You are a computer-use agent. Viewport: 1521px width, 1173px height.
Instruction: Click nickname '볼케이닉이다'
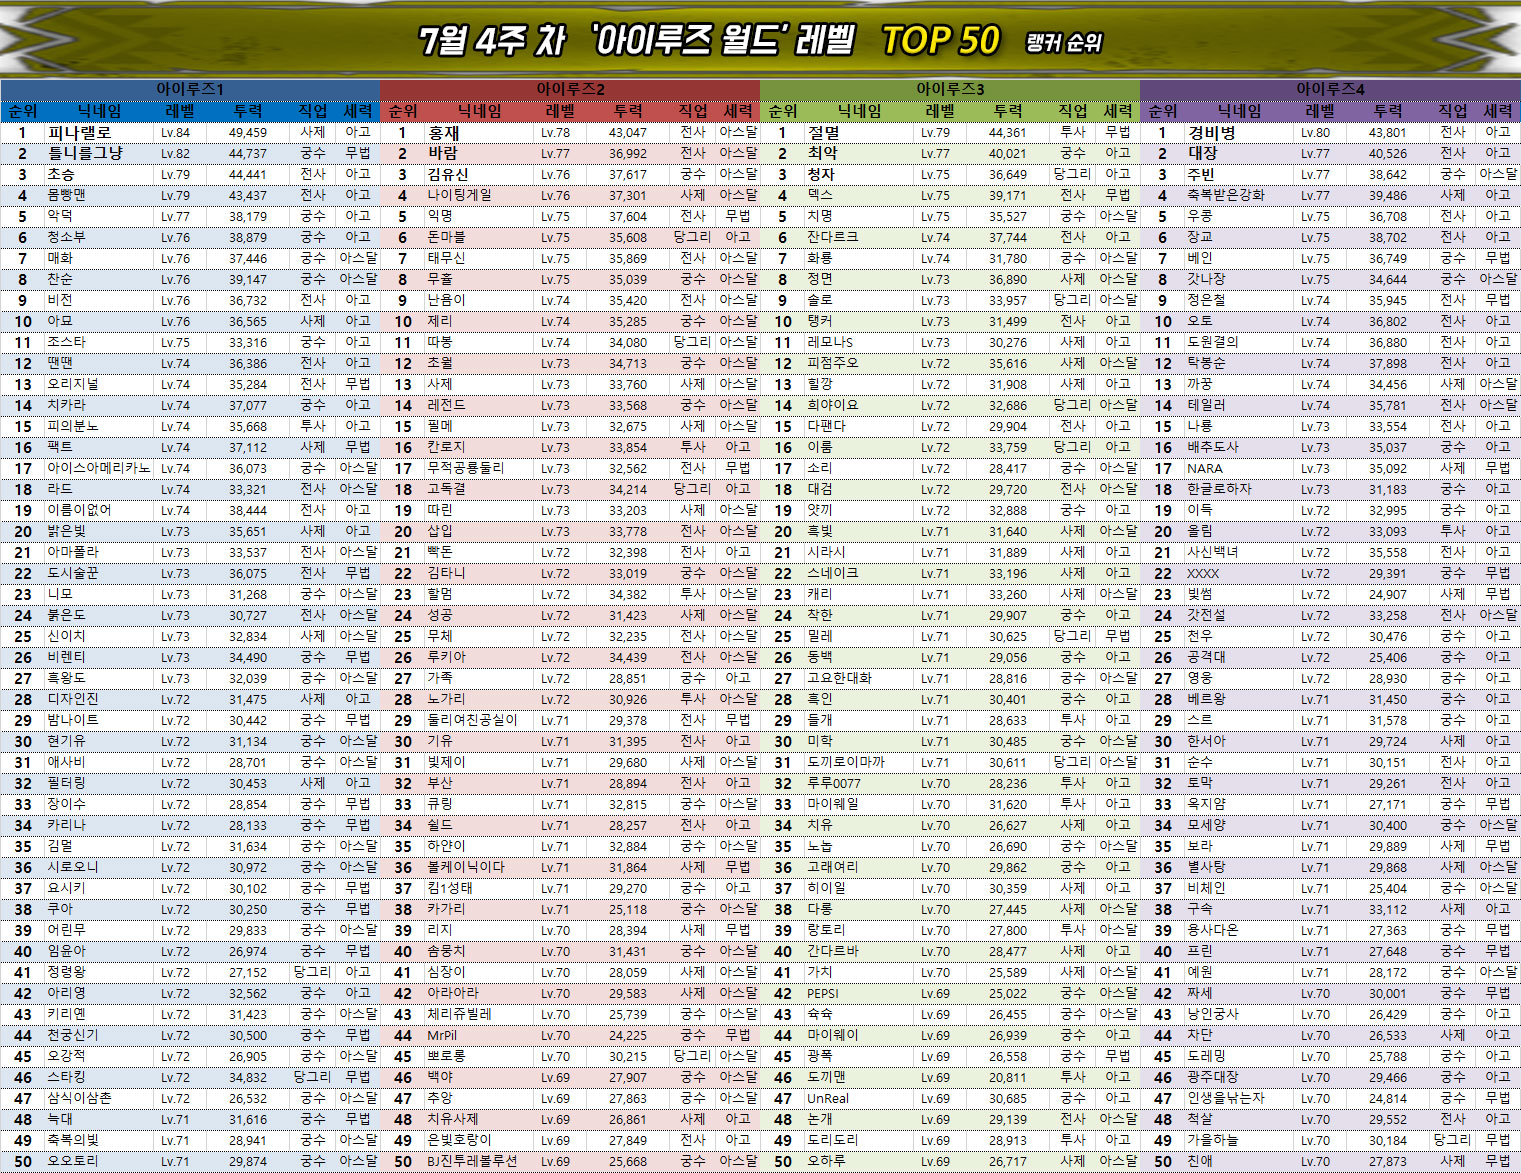pos(466,867)
